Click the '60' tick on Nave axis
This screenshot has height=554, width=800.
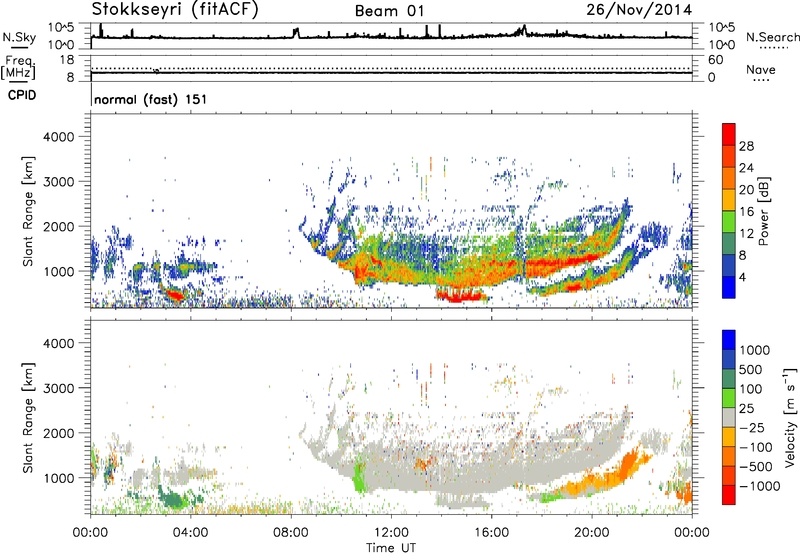click(715, 60)
